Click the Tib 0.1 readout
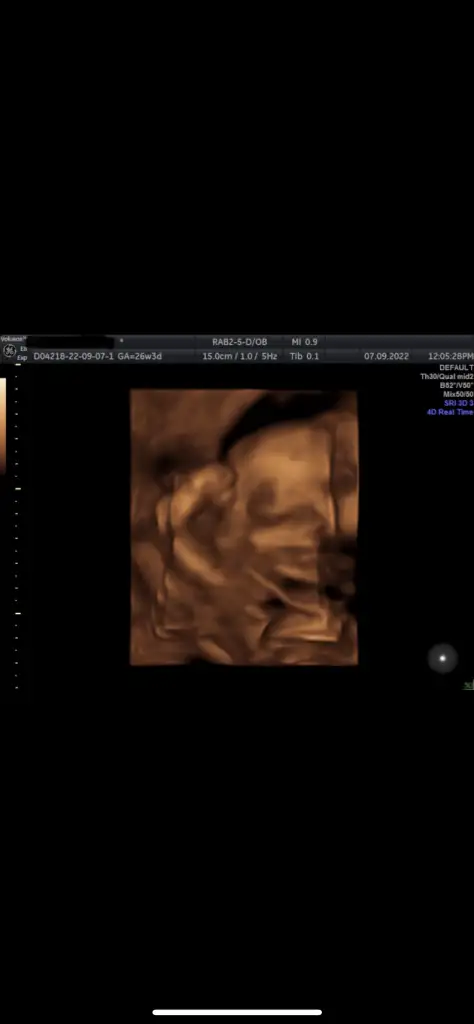Screen dimensions: 474x1024 point(304,357)
